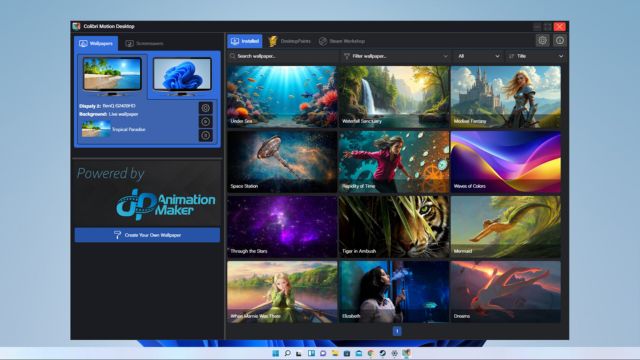Click the Background: Live wallpaper label
This screenshot has height=360, width=640.
(109, 114)
